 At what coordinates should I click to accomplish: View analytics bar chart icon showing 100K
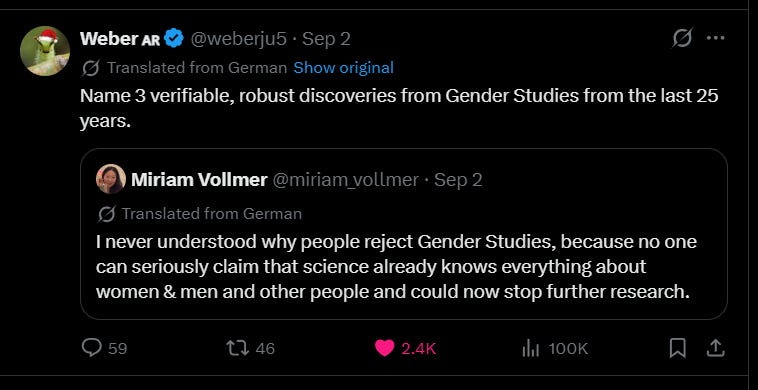tap(530, 348)
